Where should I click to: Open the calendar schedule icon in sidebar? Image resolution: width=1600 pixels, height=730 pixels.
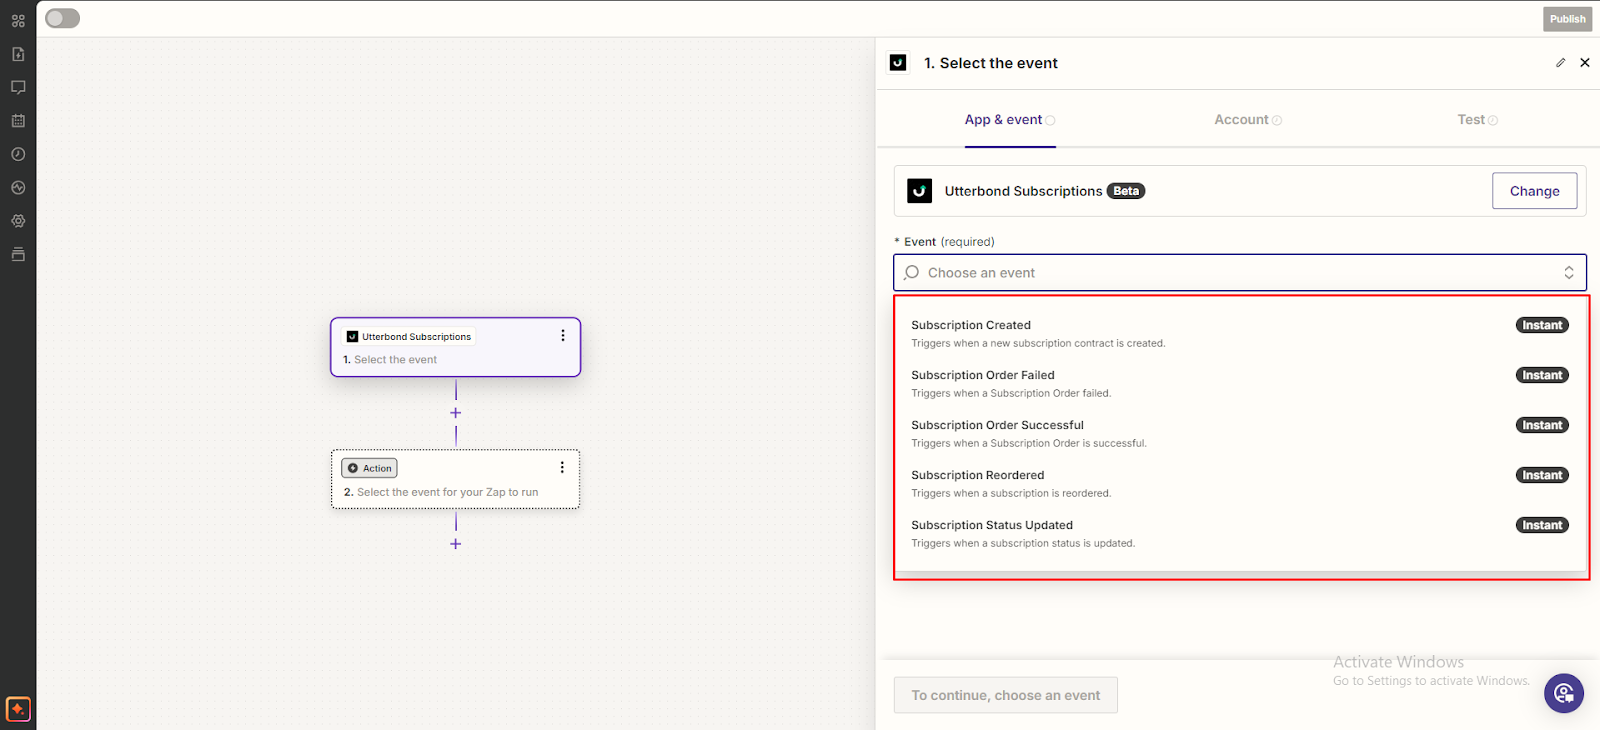(x=18, y=121)
